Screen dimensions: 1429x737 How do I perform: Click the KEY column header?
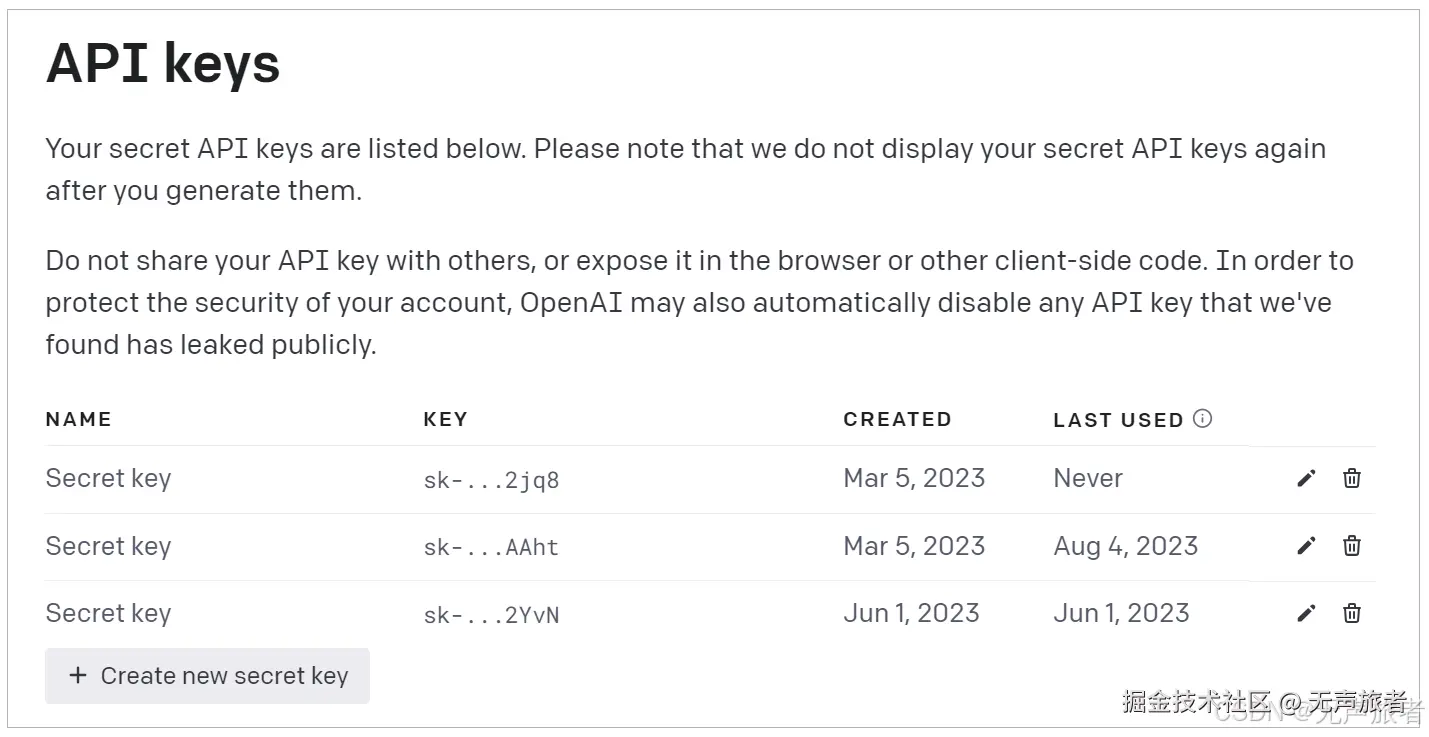coord(445,420)
